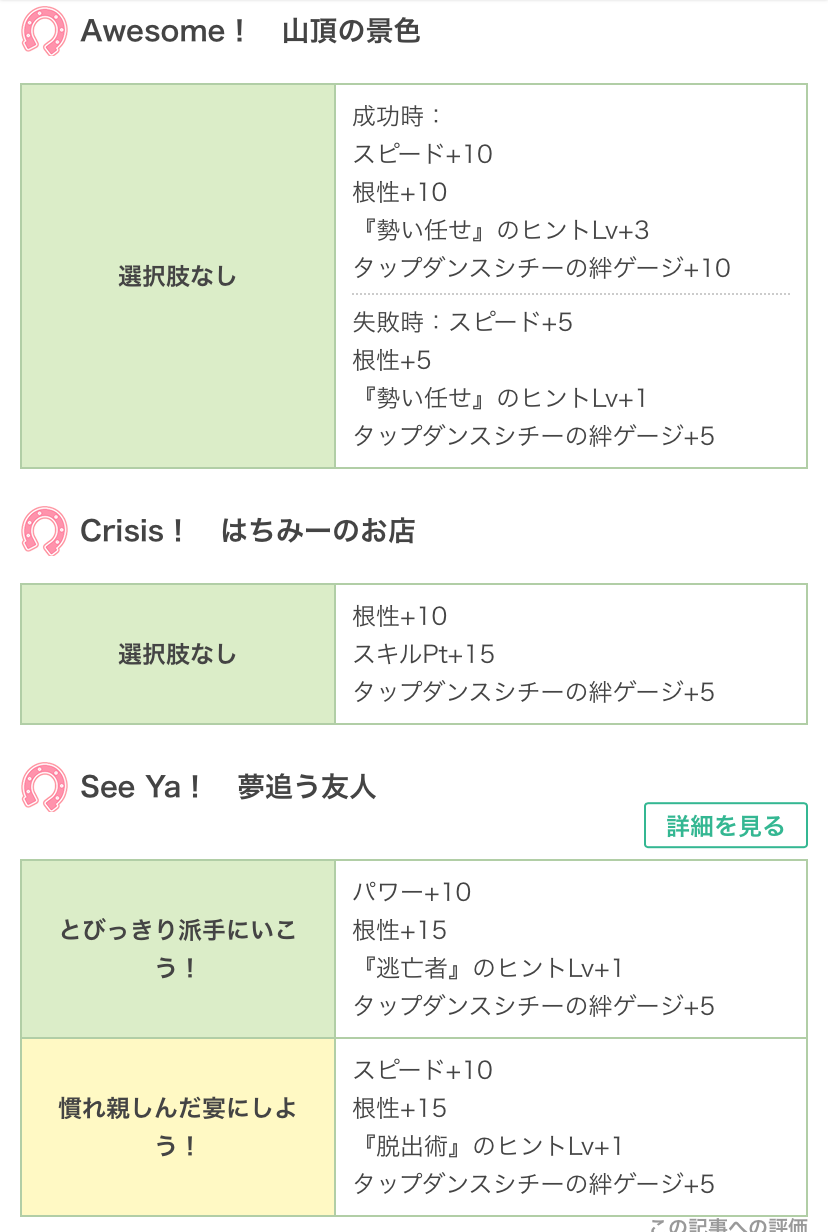Click the Crisis！ はちみーのお店 heading

(247, 530)
